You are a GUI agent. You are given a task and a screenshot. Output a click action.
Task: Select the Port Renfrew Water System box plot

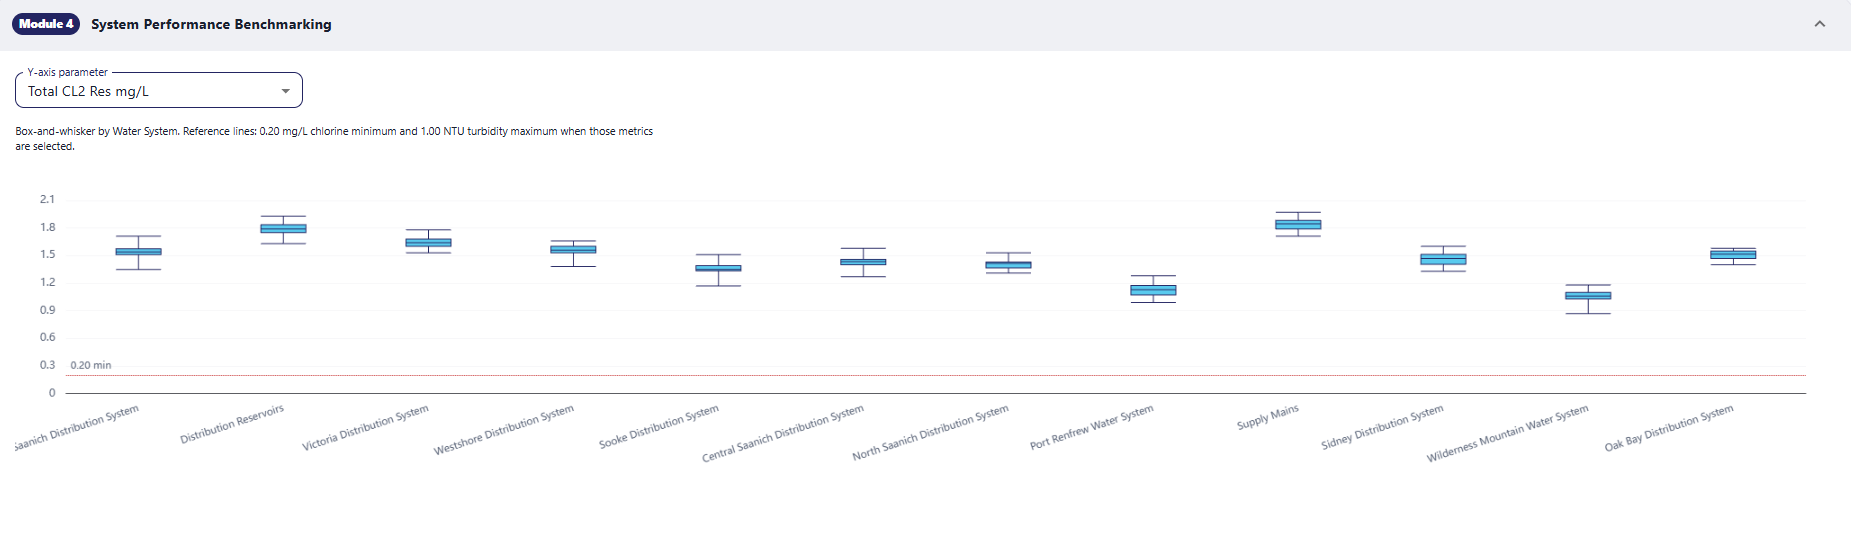(1153, 290)
